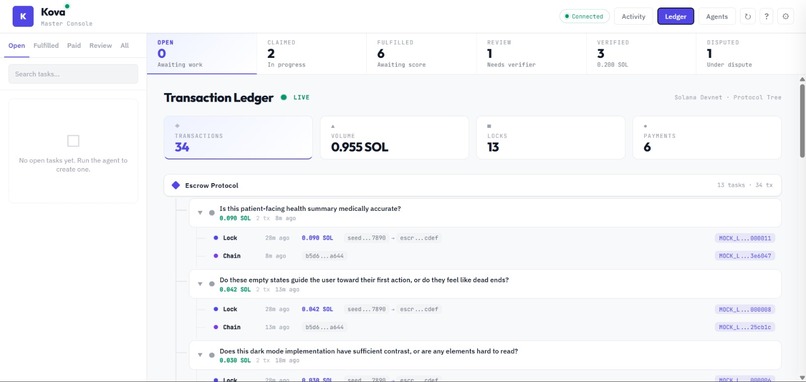Open the patient-facing health summary task title

point(310,208)
